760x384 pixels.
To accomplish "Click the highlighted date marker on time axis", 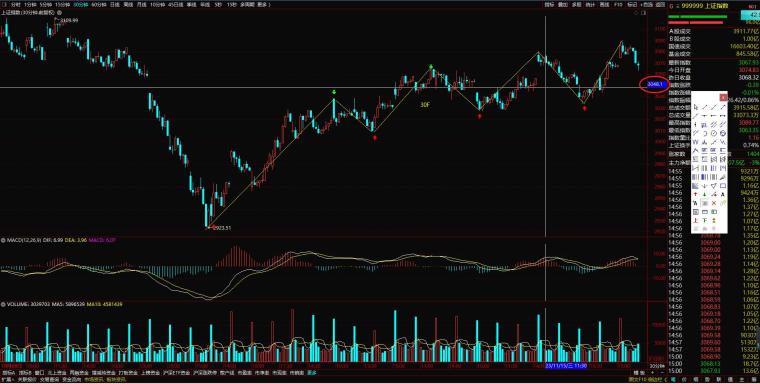I will click(x=566, y=366).
